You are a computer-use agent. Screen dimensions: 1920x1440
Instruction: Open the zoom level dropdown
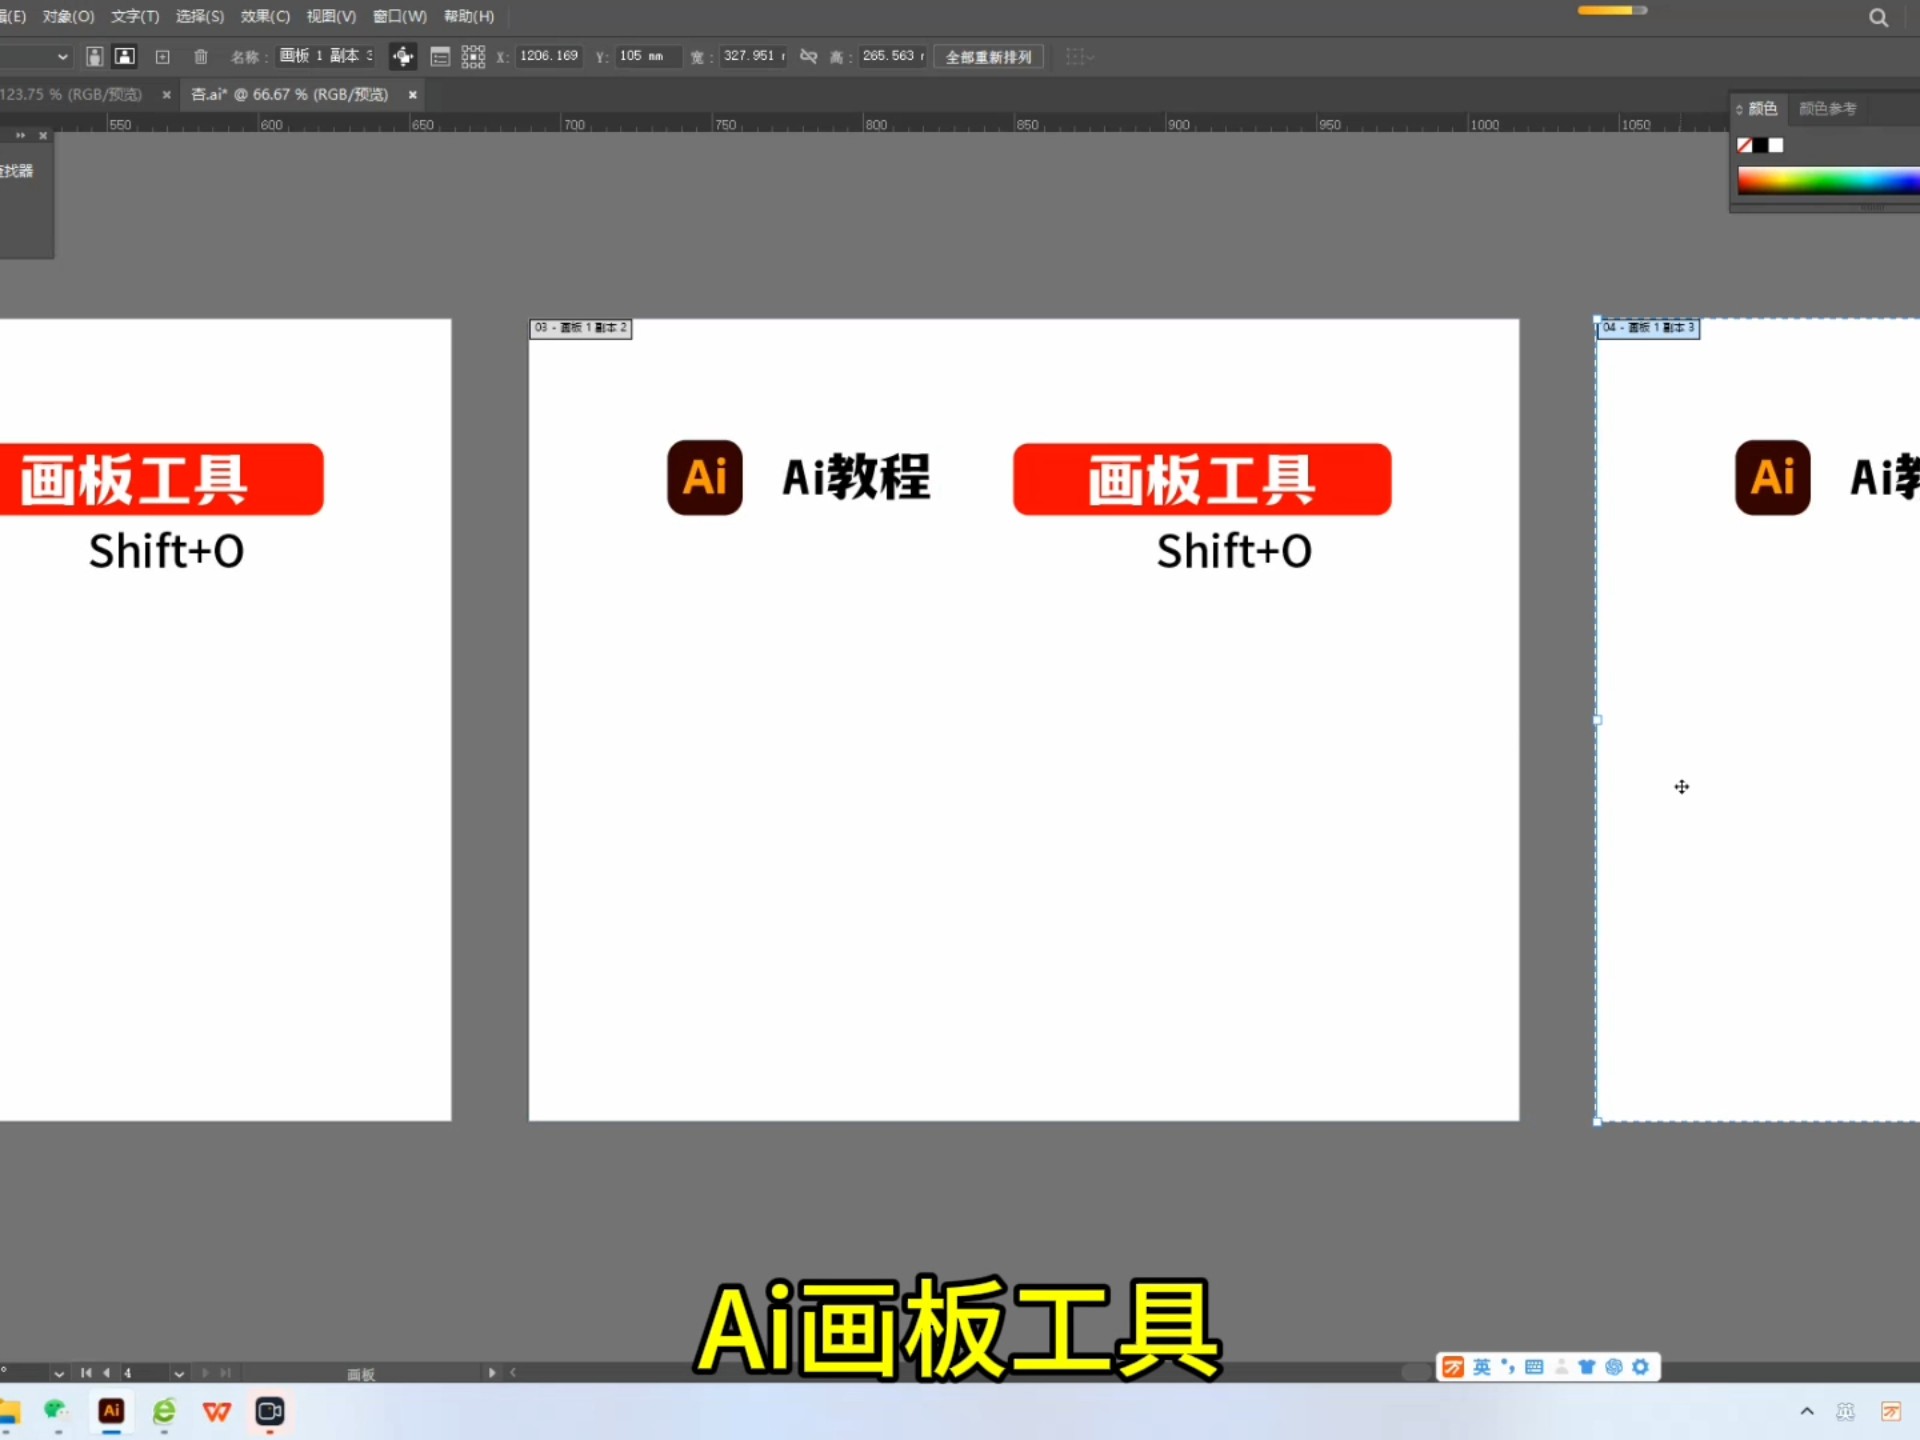click(58, 1373)
